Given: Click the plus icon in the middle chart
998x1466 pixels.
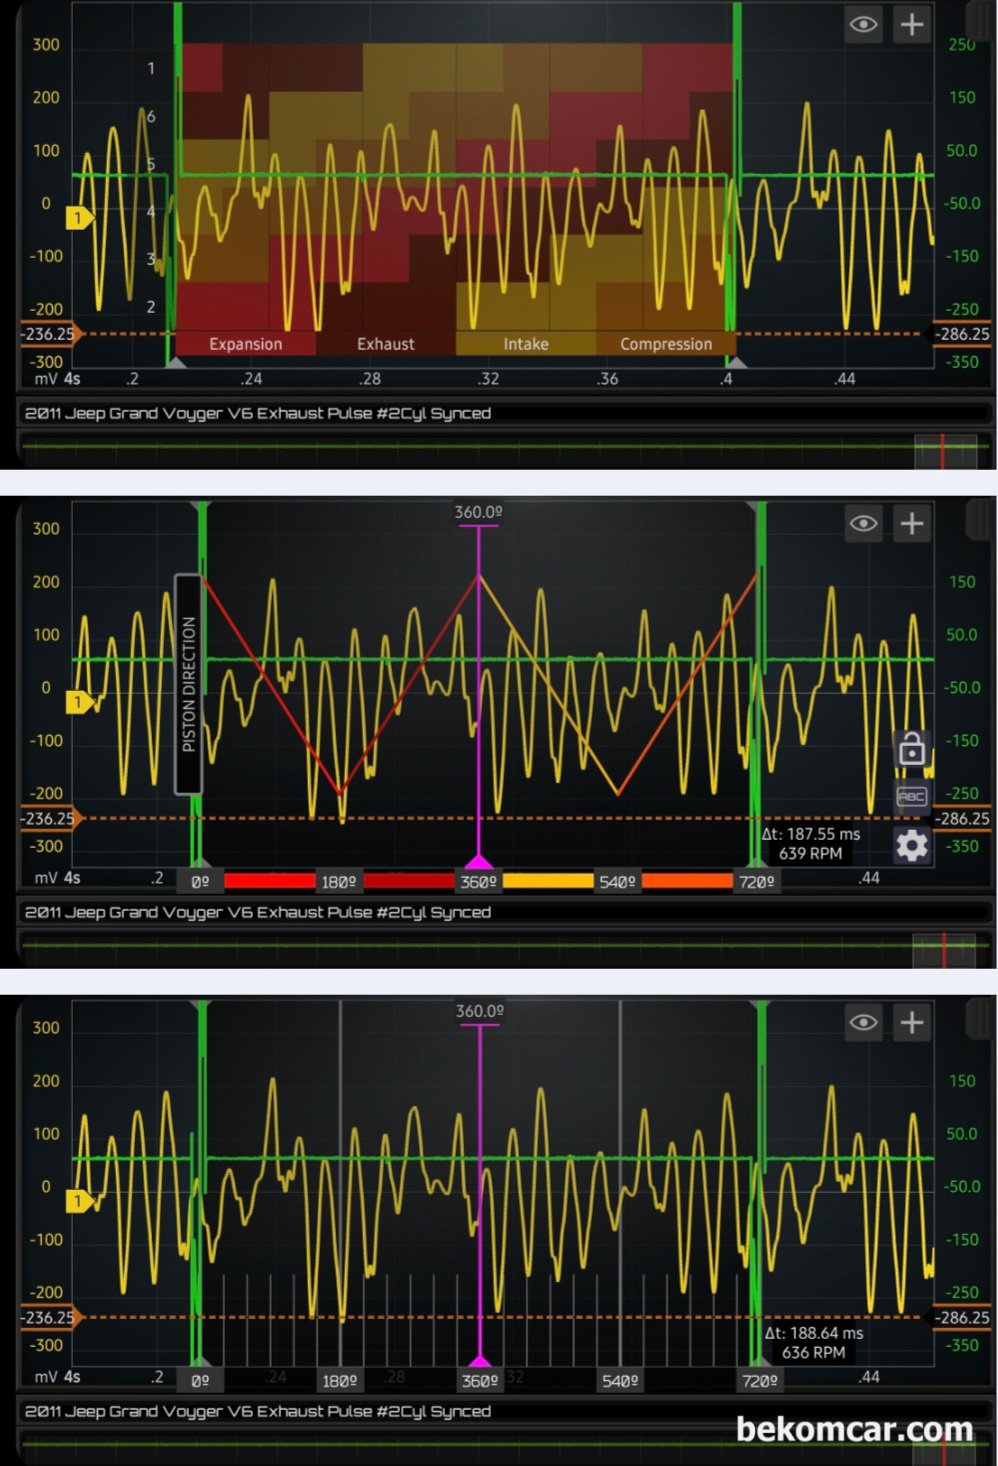Looking at the screenshot, I should tap(912, 523).
